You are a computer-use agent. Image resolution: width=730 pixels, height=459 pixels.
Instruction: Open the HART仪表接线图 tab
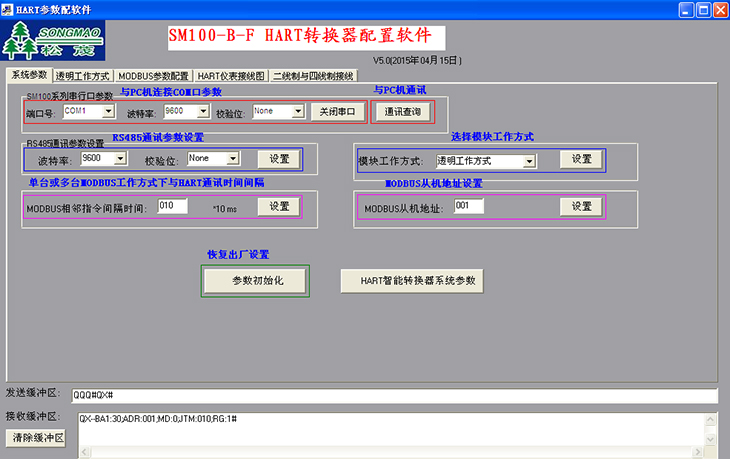click(231, 76)
